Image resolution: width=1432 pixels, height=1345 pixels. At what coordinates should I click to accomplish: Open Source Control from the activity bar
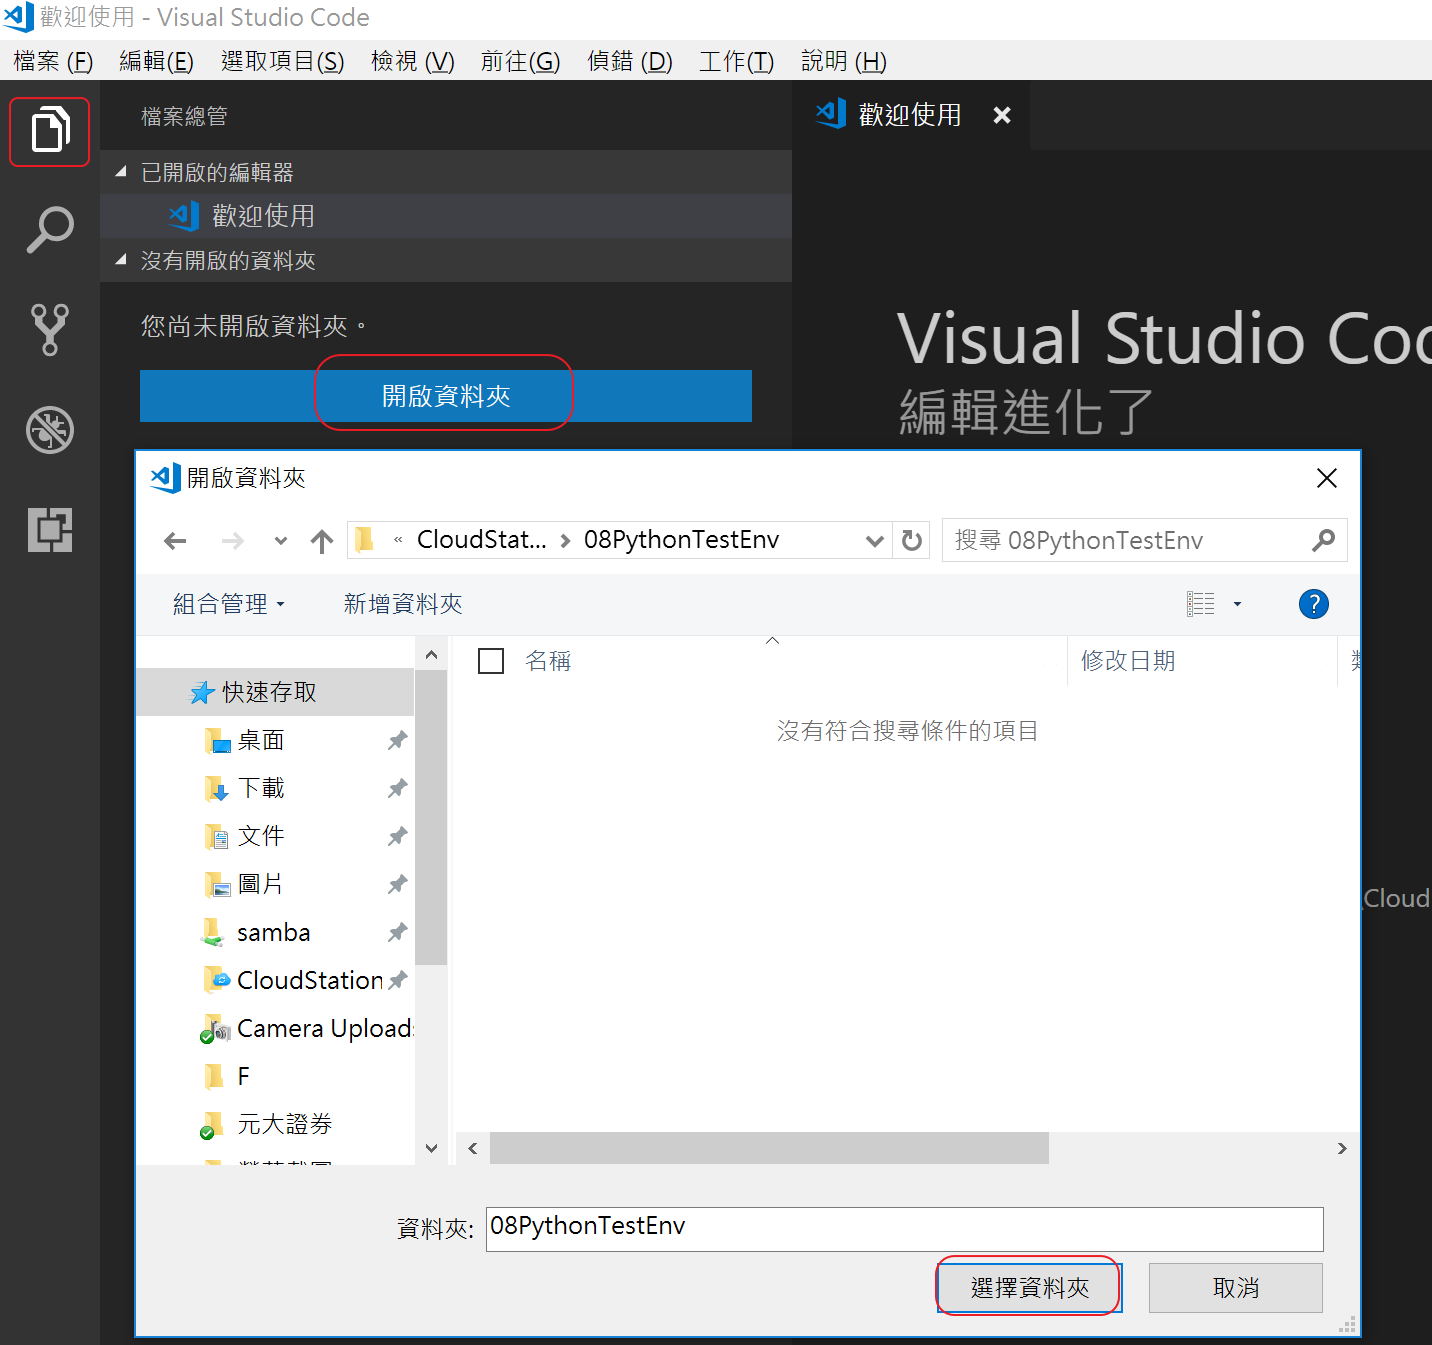(x=49, y=329)
